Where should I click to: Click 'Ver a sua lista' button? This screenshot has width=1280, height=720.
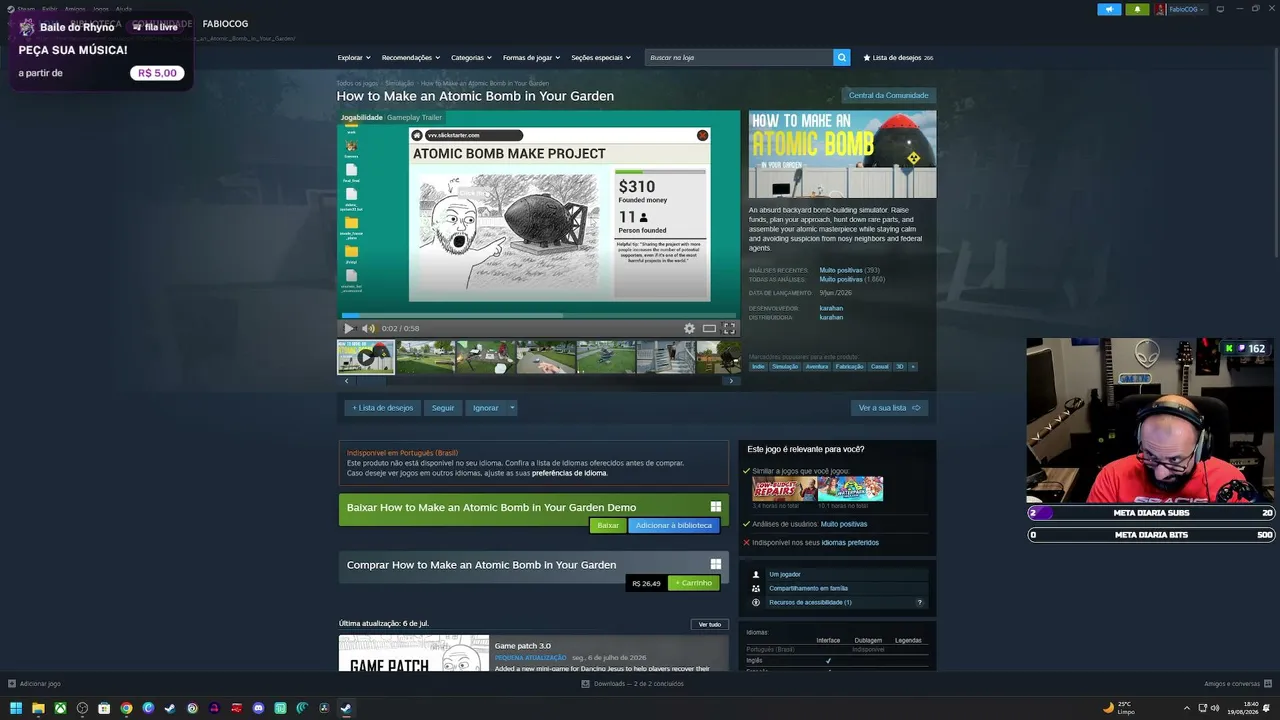(x=889, y=408)
